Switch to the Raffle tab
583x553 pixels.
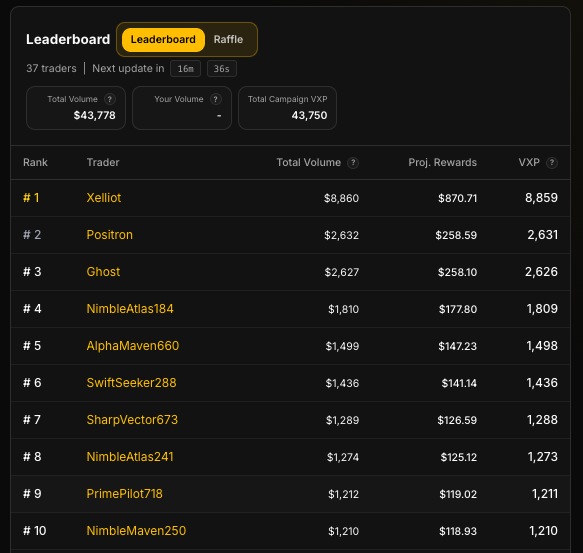[228, 39]
